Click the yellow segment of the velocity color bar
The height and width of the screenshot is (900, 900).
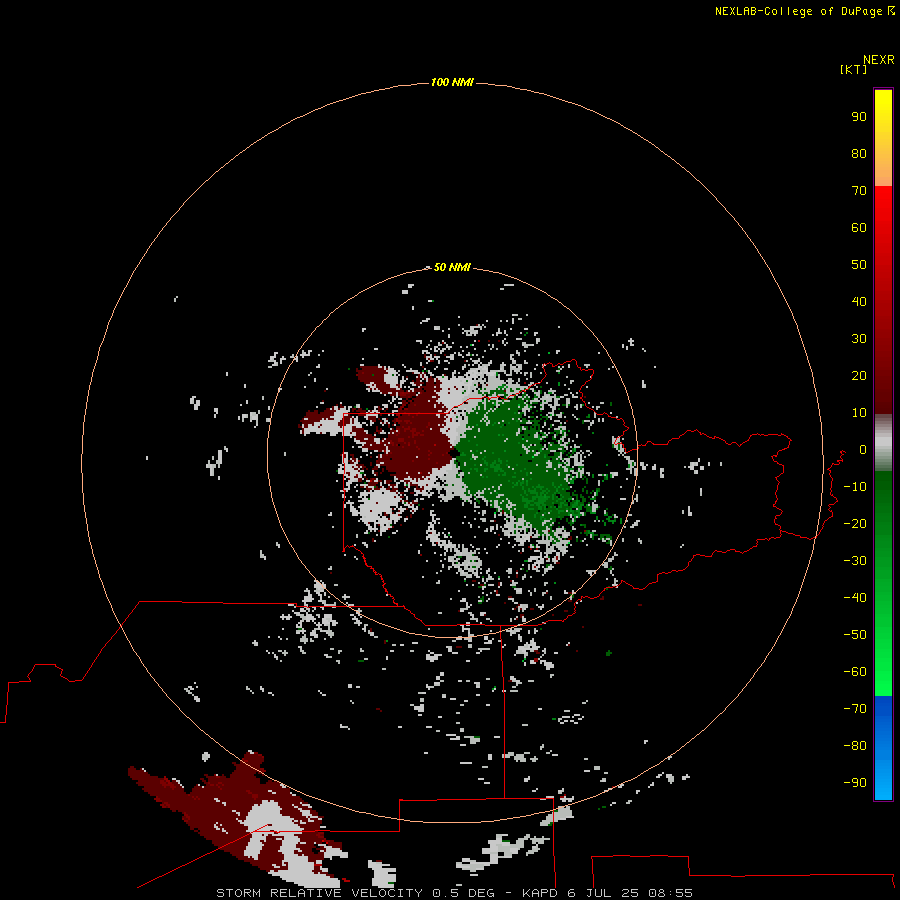coord(883,138)
